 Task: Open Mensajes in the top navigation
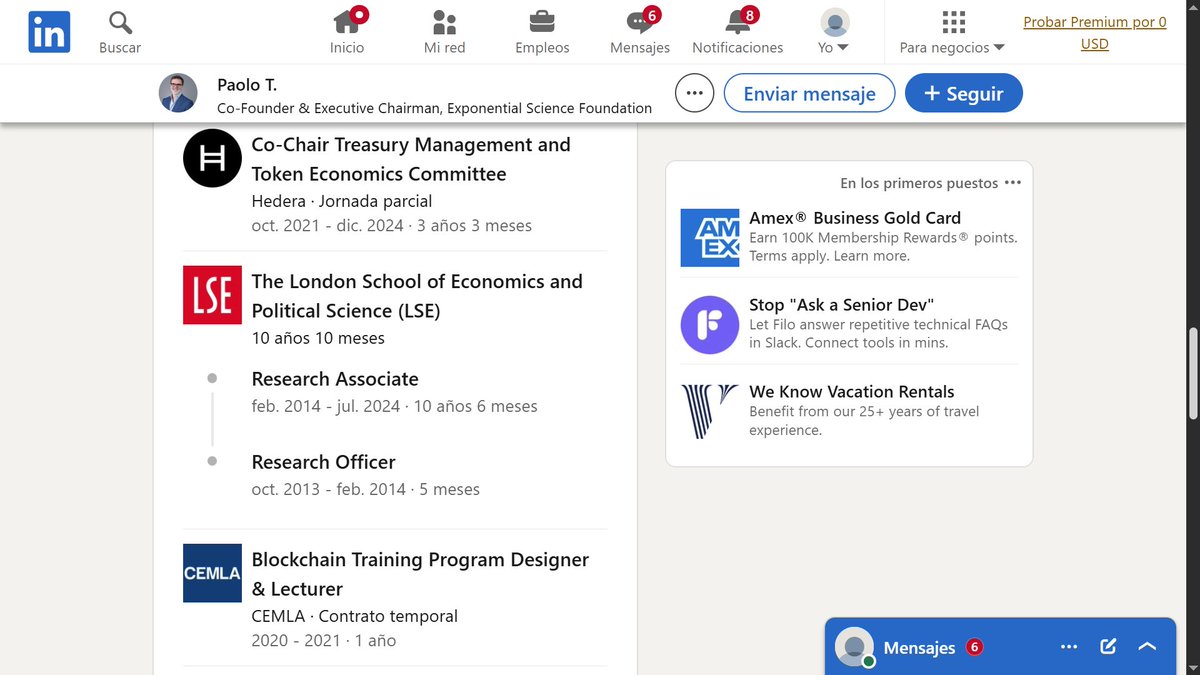coord(640,32)
